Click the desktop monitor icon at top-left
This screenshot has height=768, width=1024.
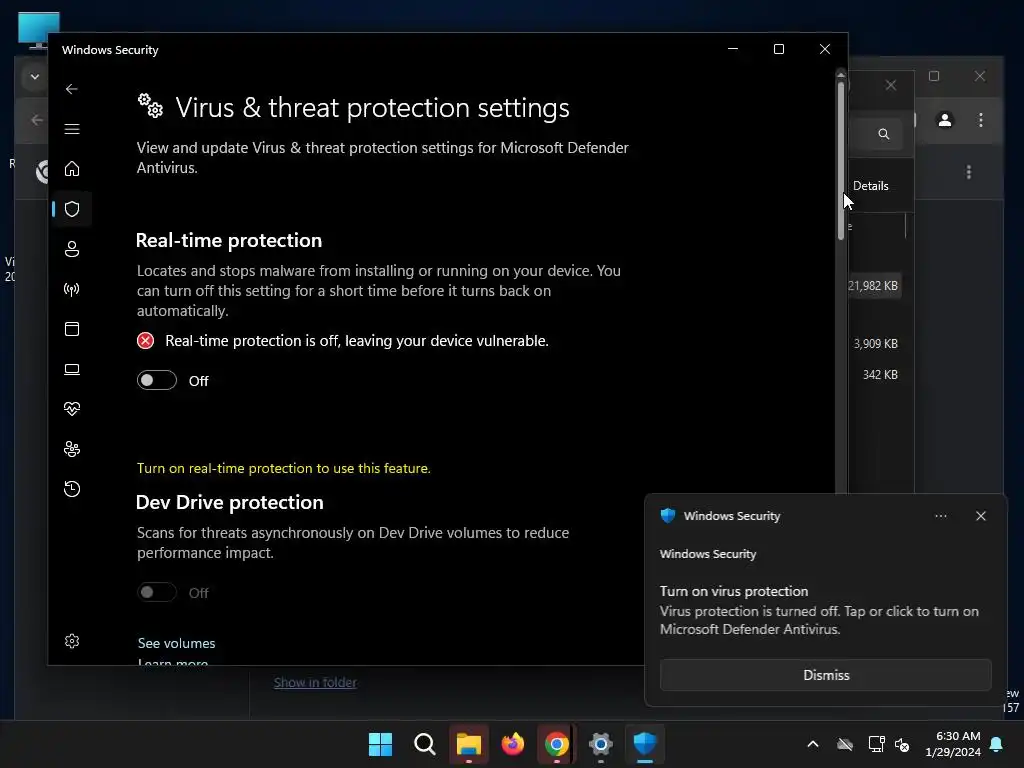(39, 29)
